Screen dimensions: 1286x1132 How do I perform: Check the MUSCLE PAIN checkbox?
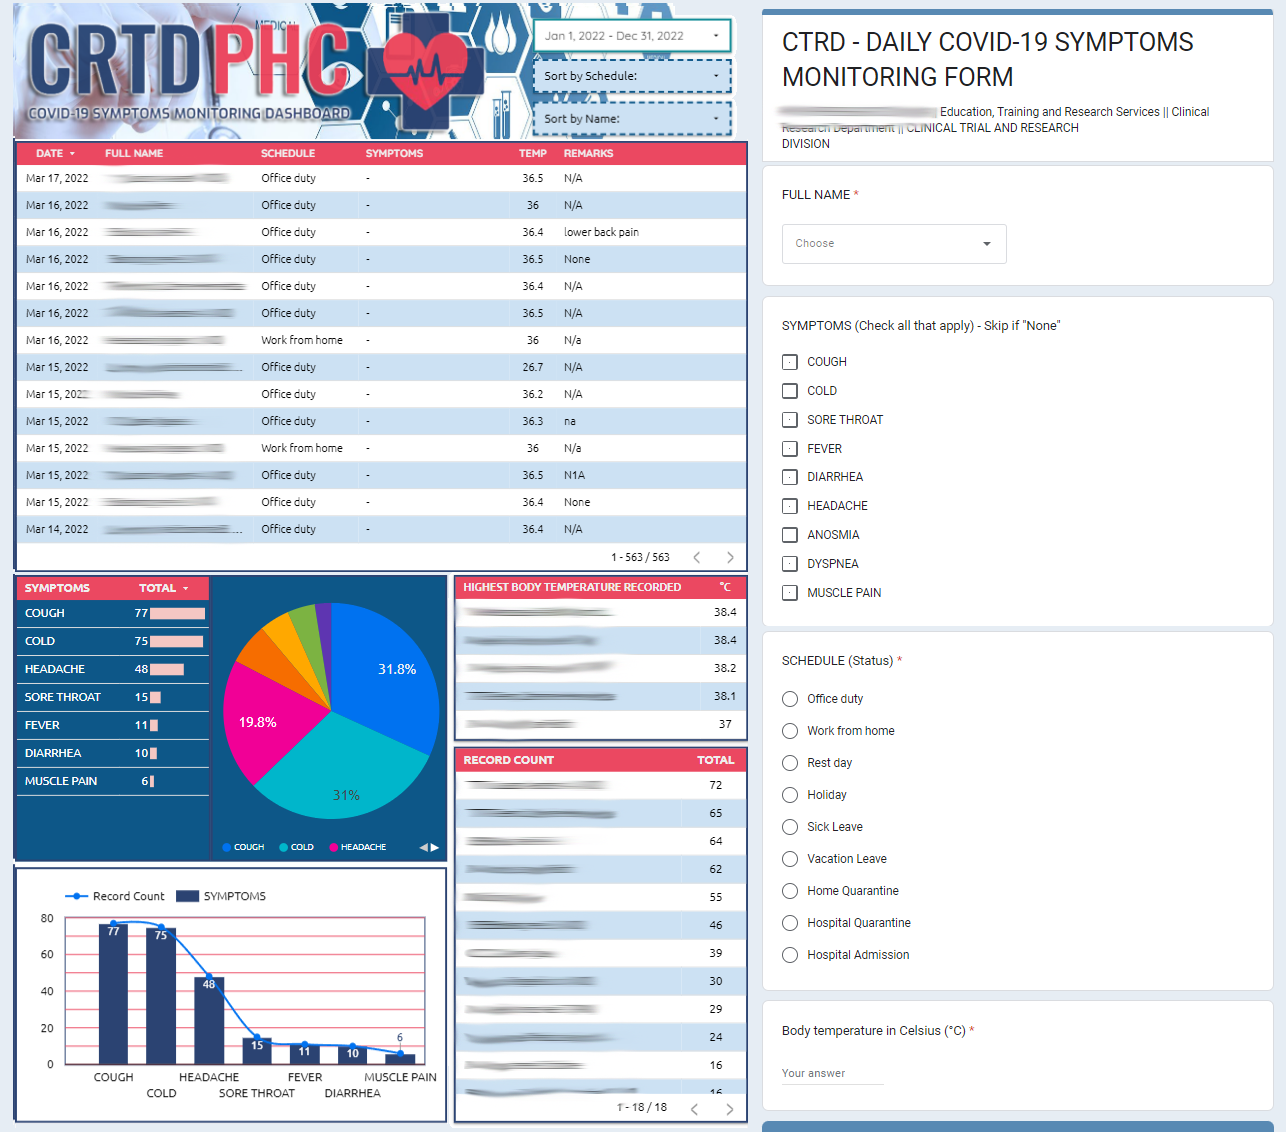790,593
